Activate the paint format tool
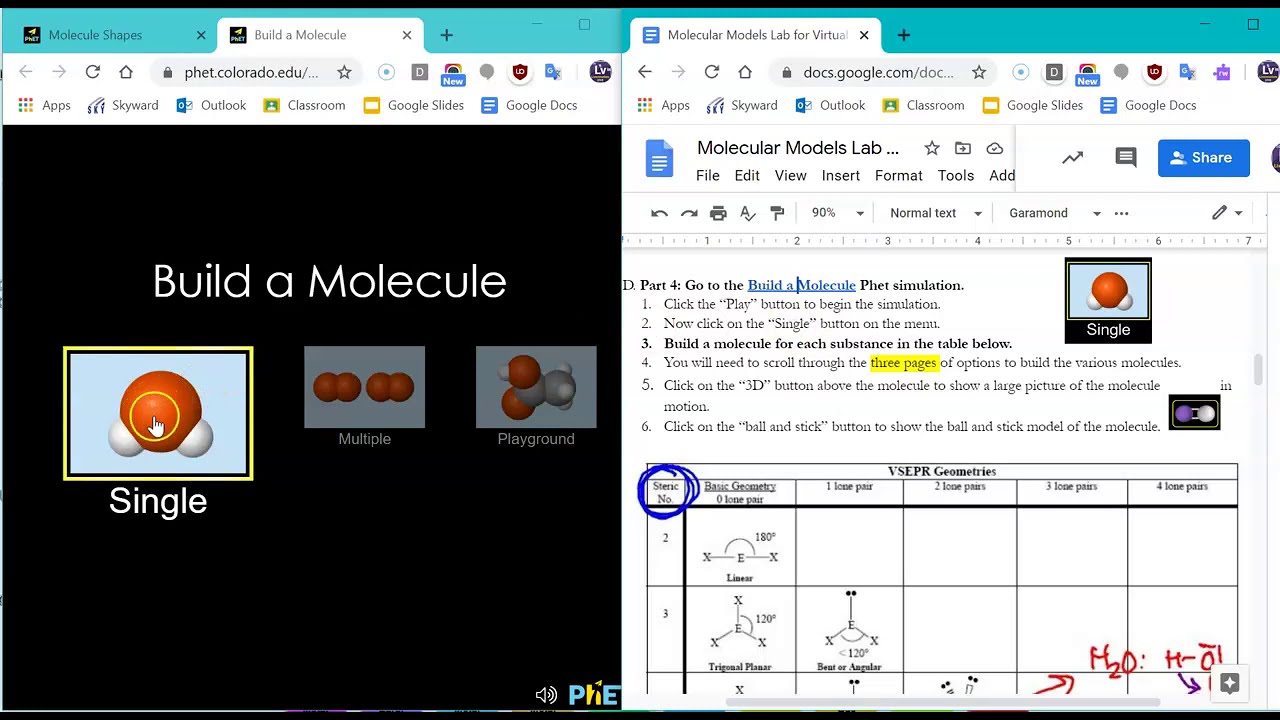The image size is (1280, 720). [777, 213]
